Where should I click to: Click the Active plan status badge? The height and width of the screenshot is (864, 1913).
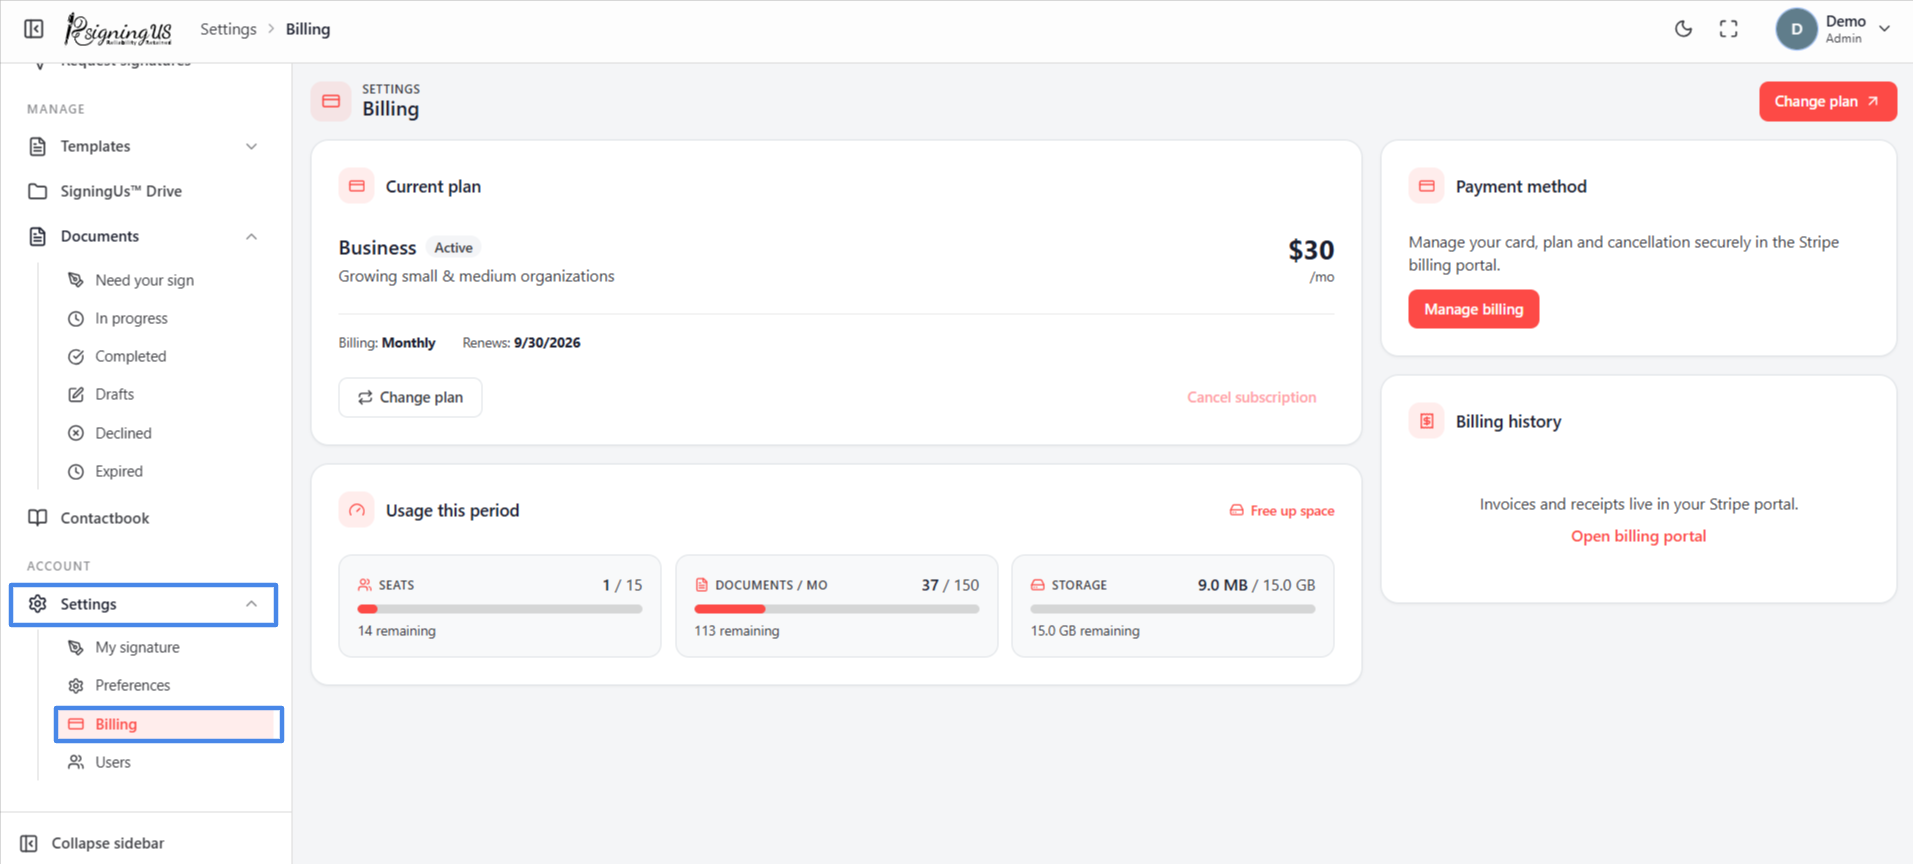click(x=453, y=247)
